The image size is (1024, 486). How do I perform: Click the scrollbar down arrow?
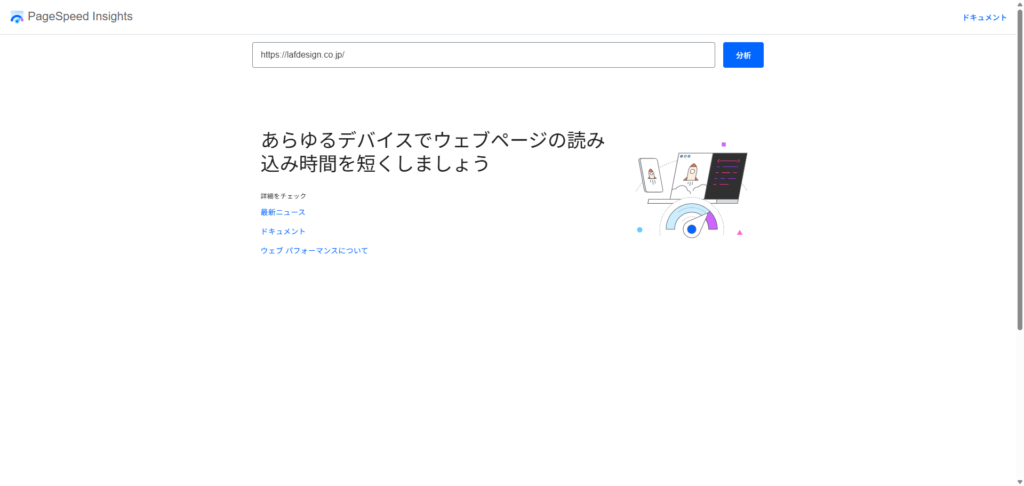(1019, 482)
